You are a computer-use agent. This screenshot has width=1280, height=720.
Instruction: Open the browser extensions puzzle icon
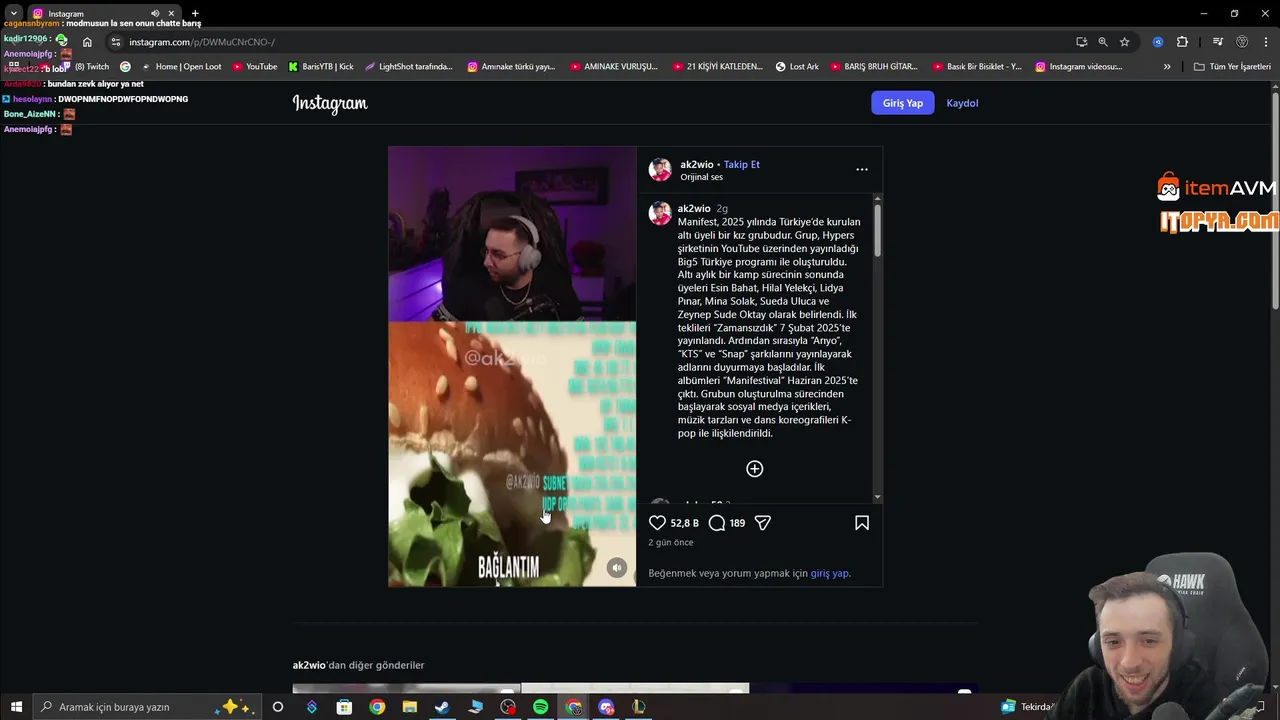tap(1182, 42)
